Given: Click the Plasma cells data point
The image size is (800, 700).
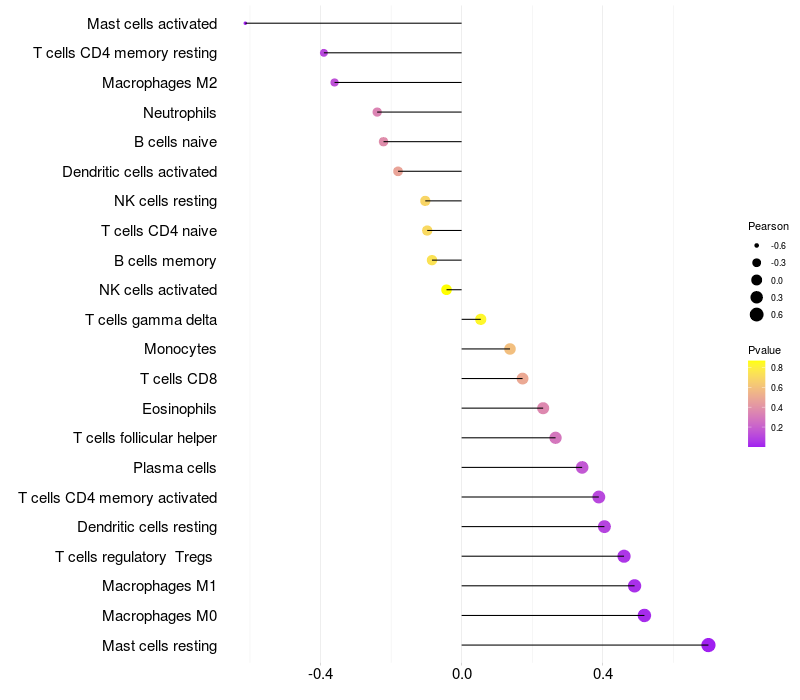Looking at the screenshot, I should [582, 467].
